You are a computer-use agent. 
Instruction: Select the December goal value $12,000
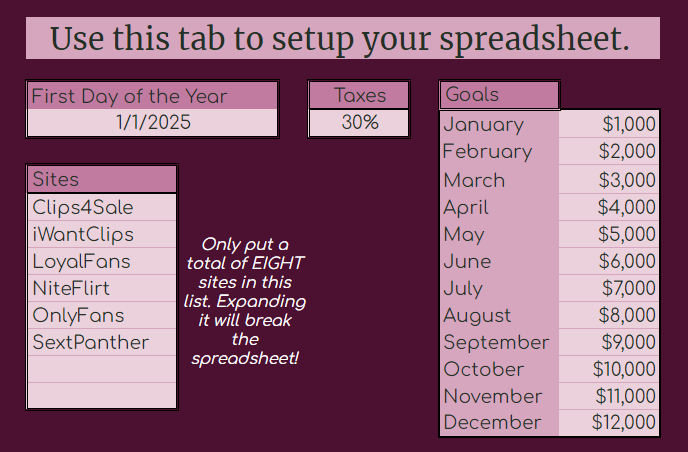tap(609, 422)
